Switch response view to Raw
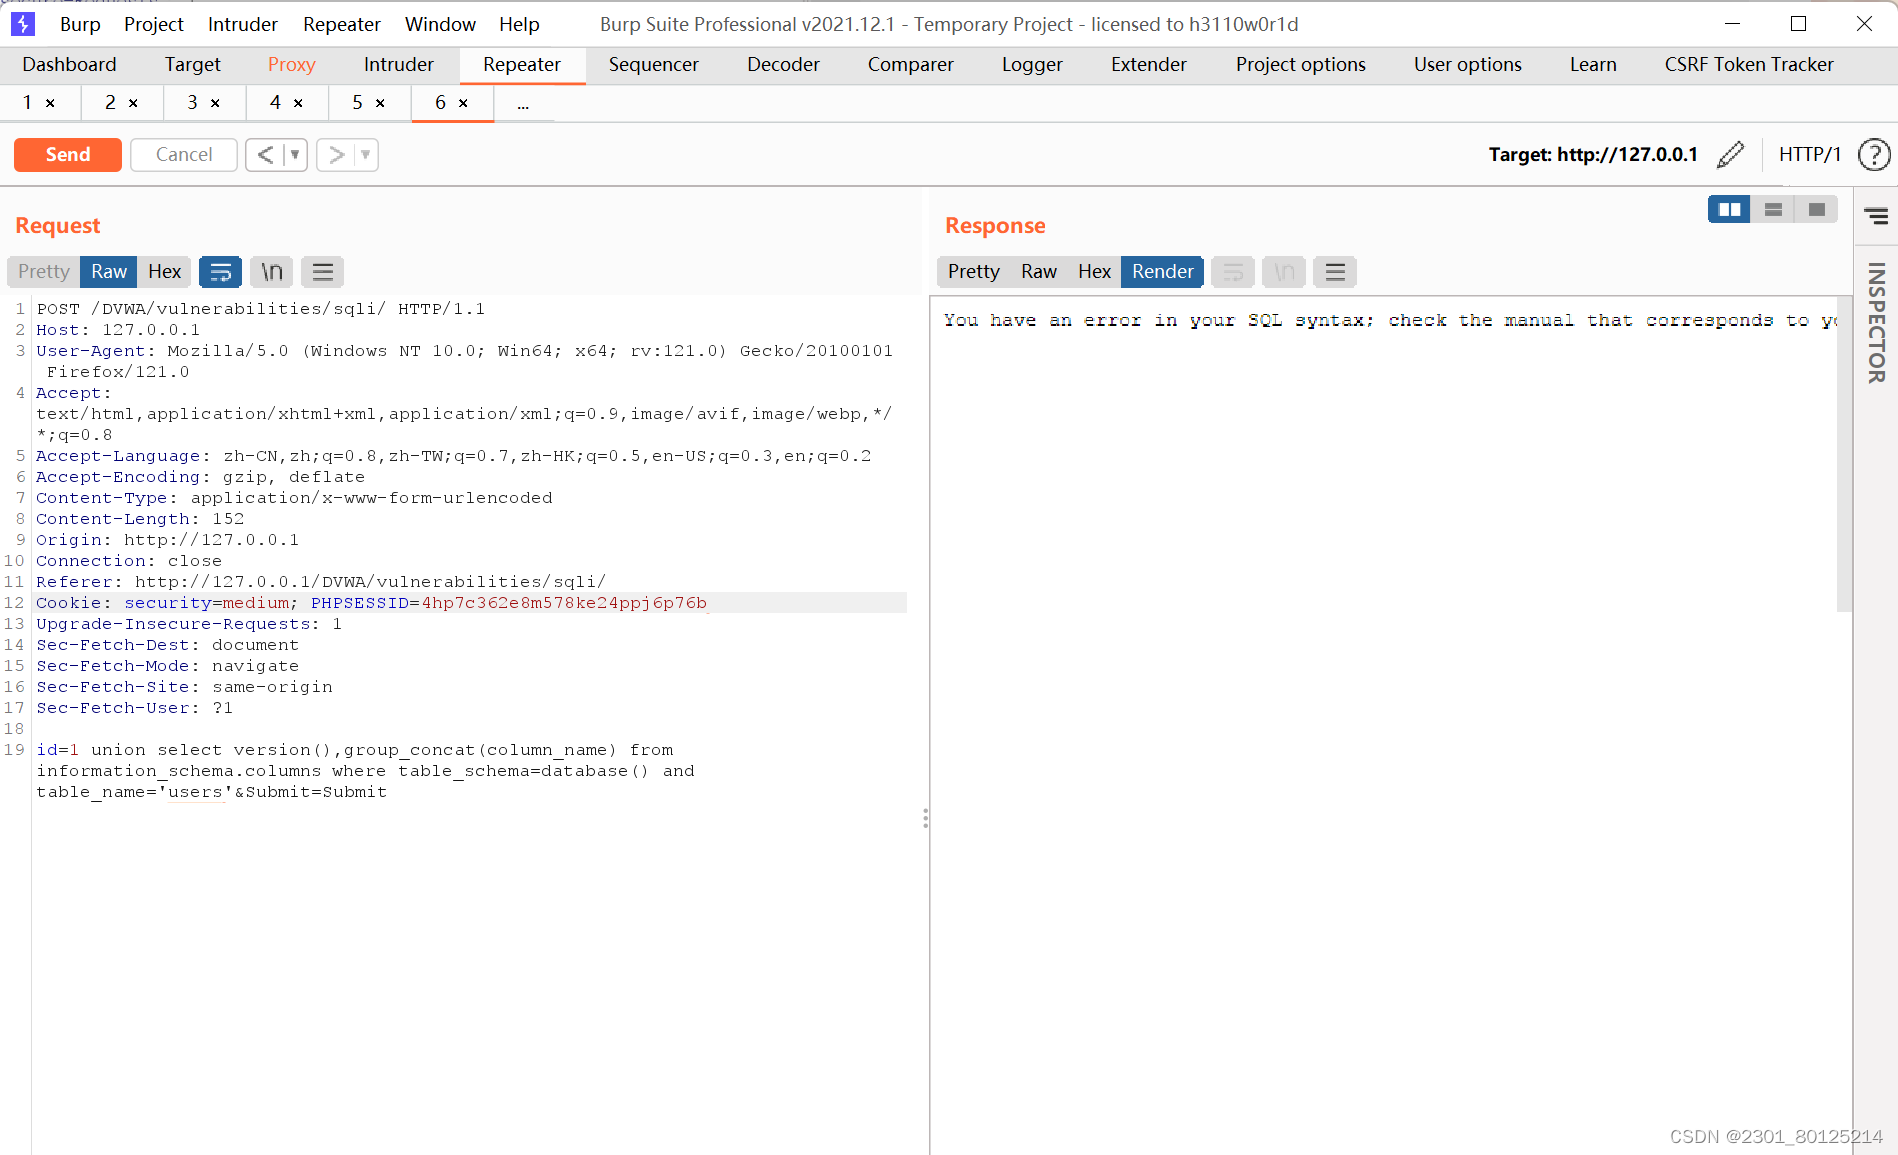1898x1155 pixels. [x=1039, y=272]
